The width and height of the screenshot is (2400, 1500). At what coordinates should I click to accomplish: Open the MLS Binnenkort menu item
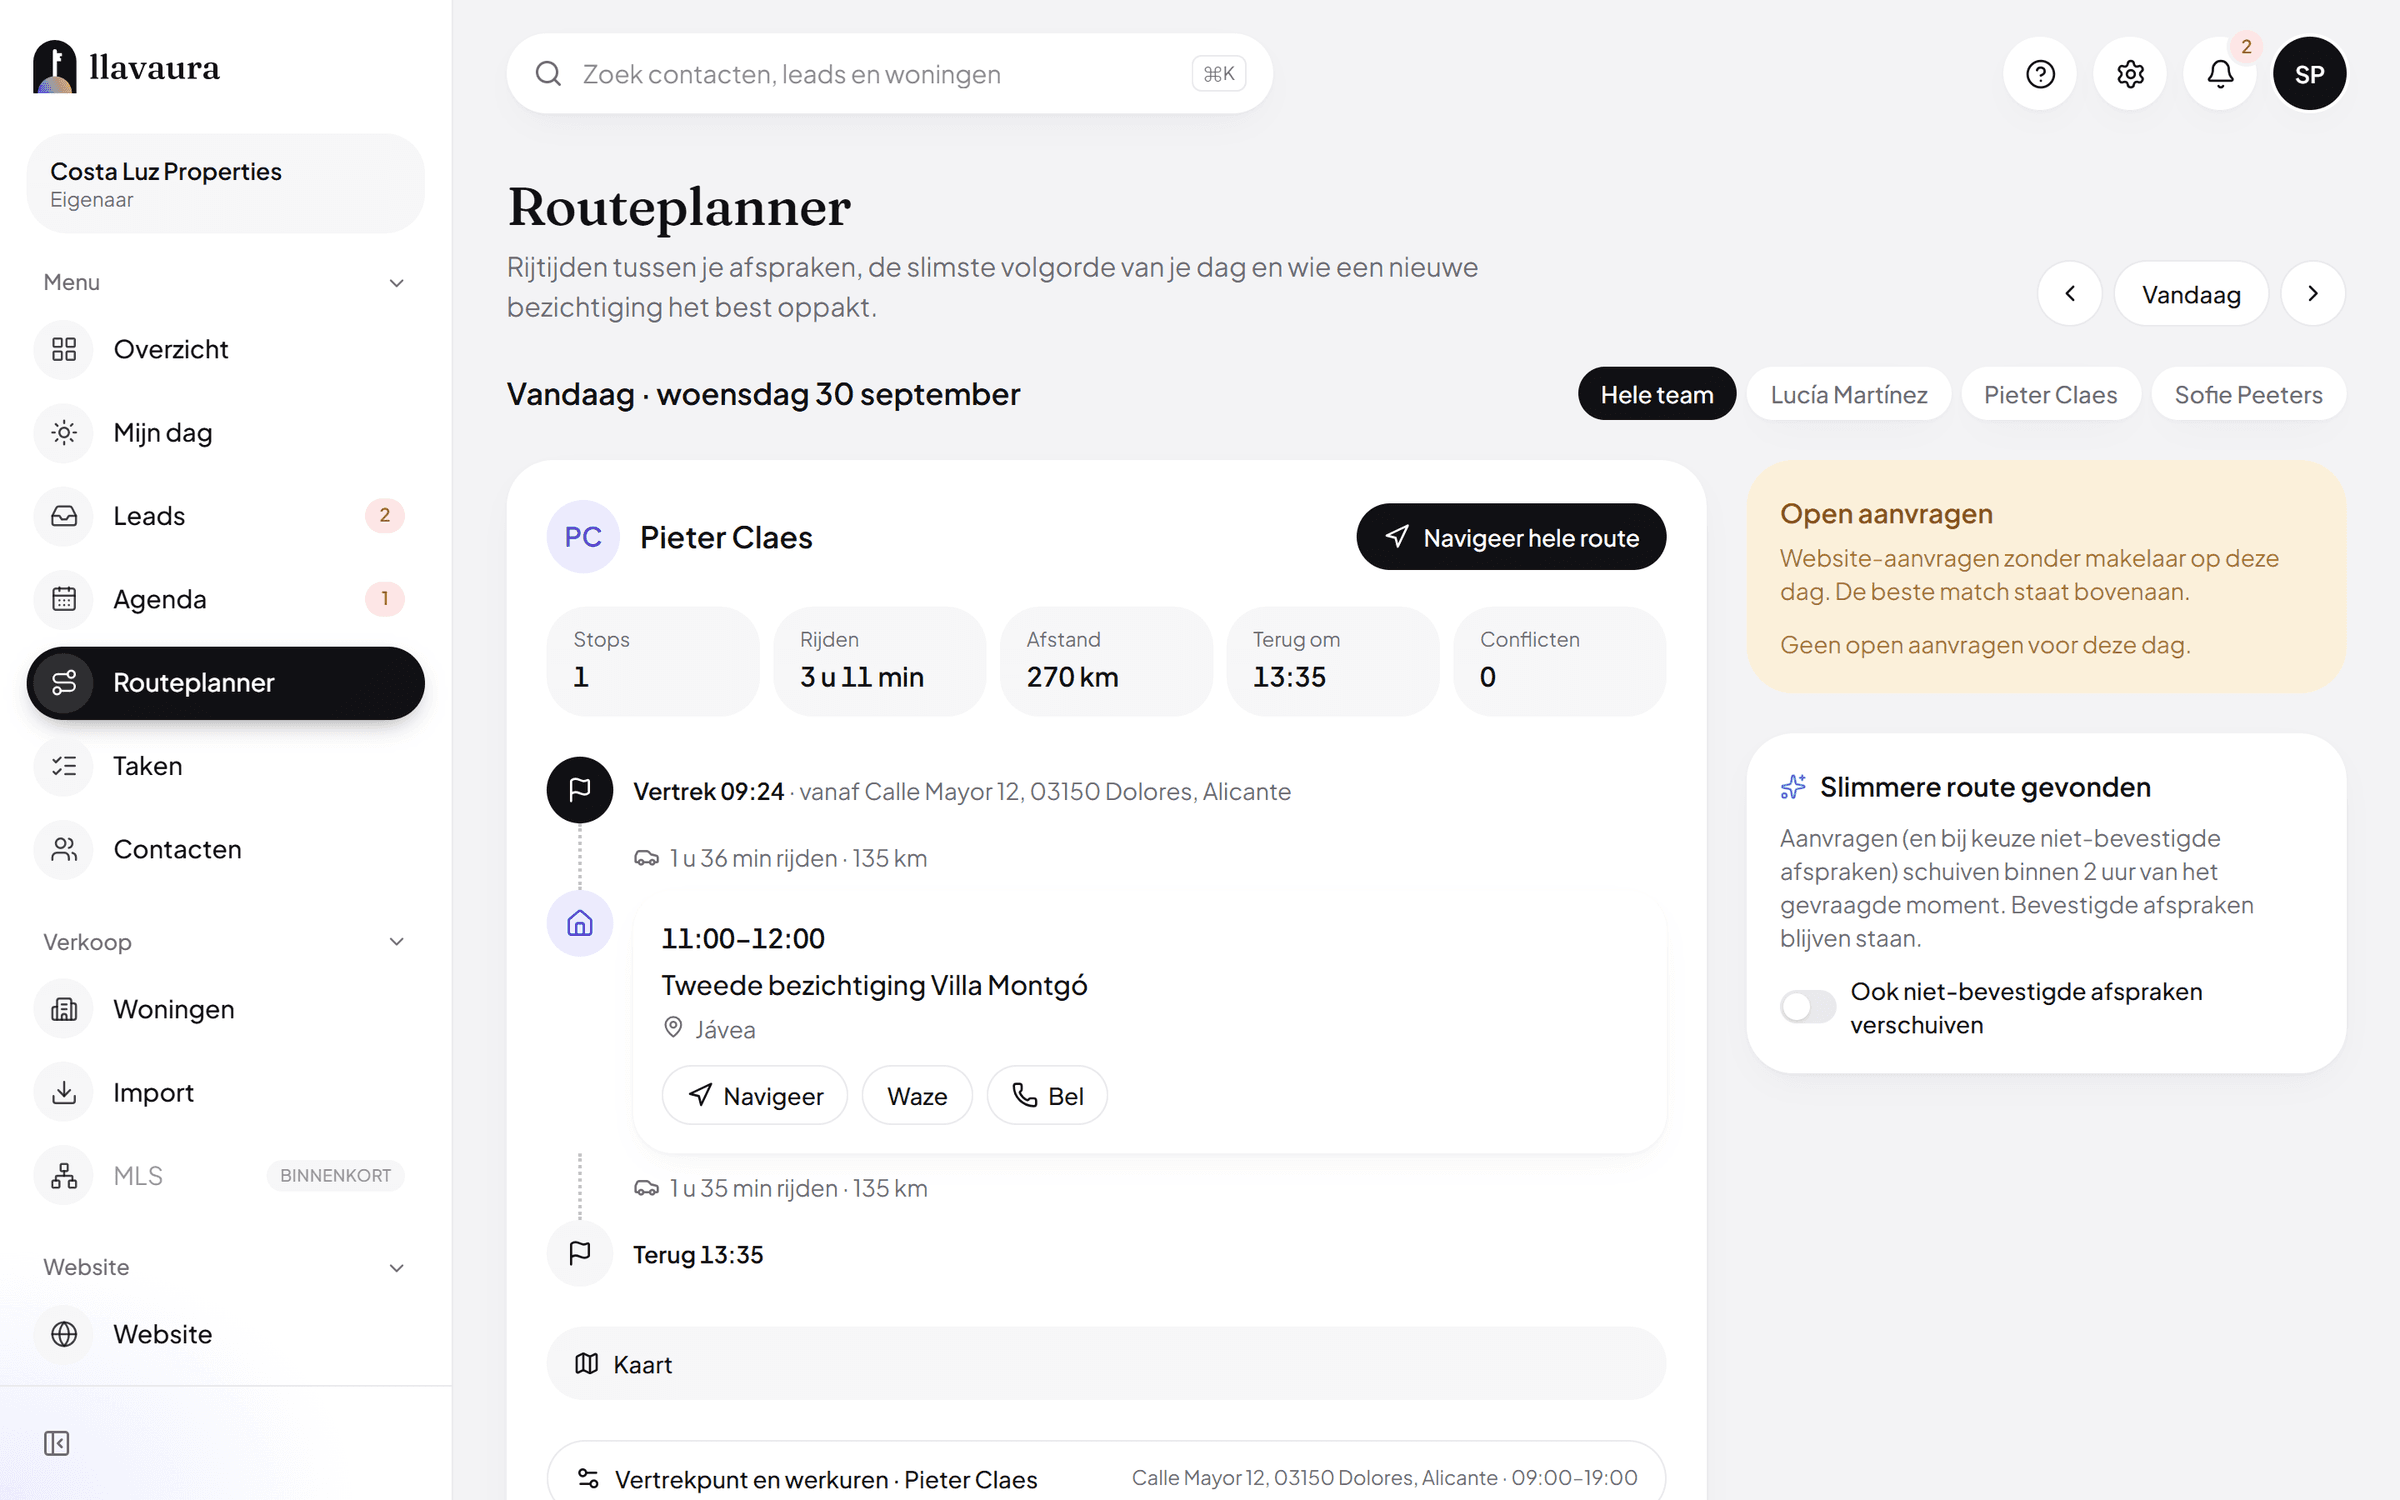coord(226,1176)
